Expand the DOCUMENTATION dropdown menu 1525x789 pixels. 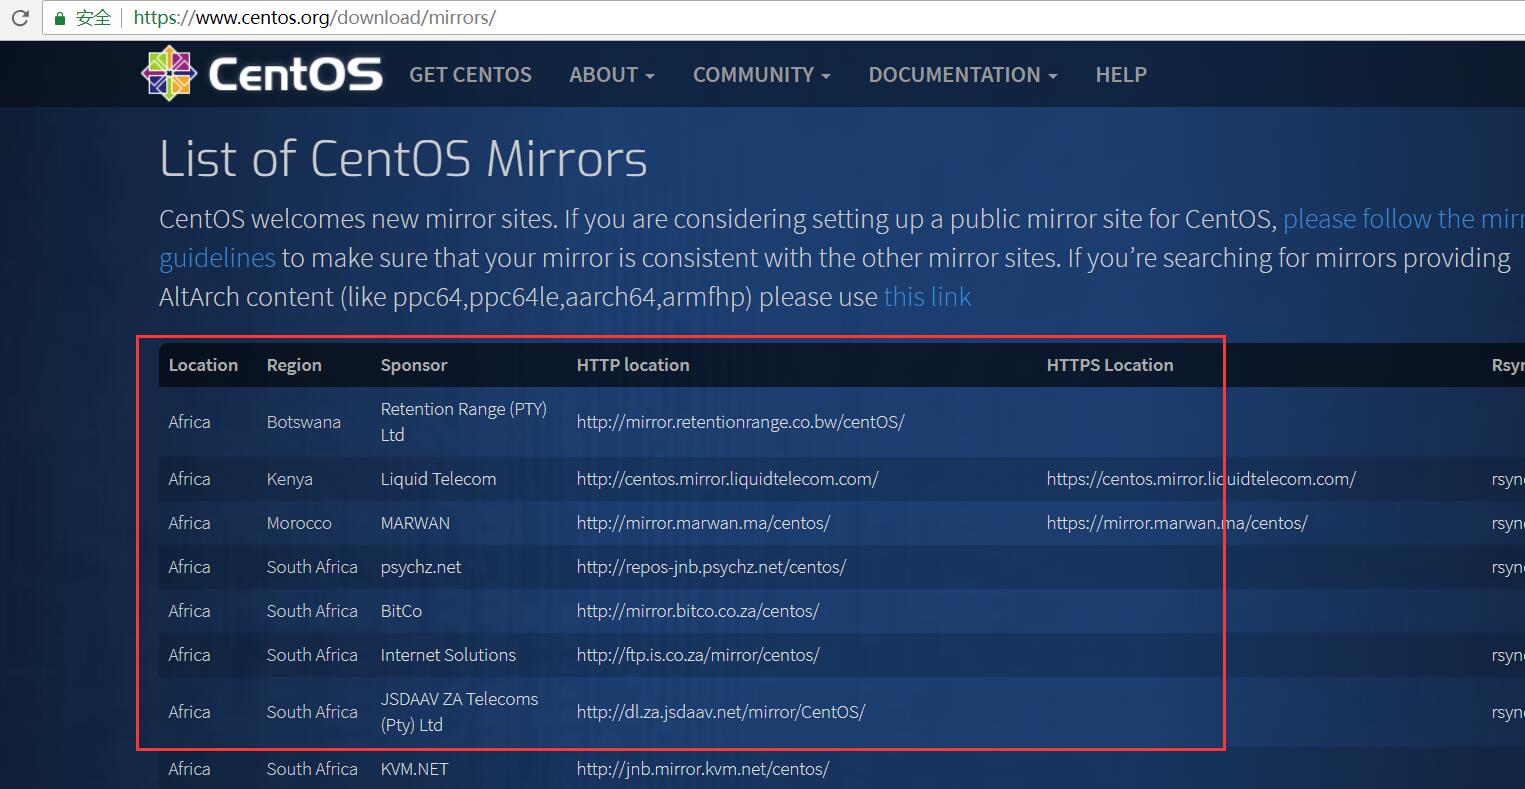pyautogui.click(x=962, y=75)
